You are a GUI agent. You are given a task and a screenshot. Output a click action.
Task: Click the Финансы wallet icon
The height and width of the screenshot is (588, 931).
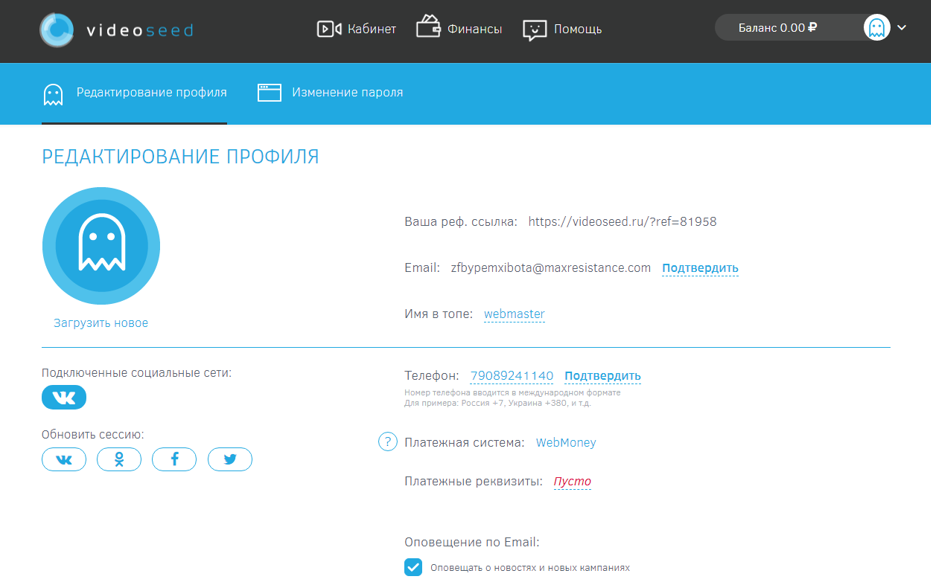click(x=428, y=27)
